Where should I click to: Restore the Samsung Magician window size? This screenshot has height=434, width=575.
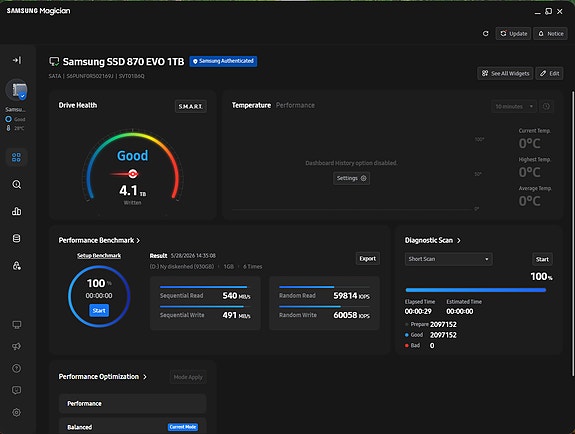tap(549, 12)
